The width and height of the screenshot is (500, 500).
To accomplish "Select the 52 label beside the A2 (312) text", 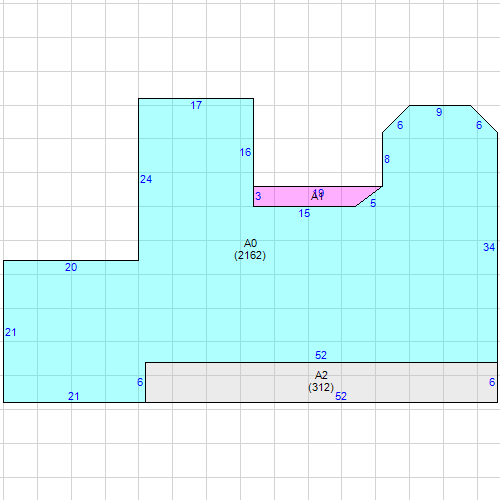I will (x=341, y=396).
